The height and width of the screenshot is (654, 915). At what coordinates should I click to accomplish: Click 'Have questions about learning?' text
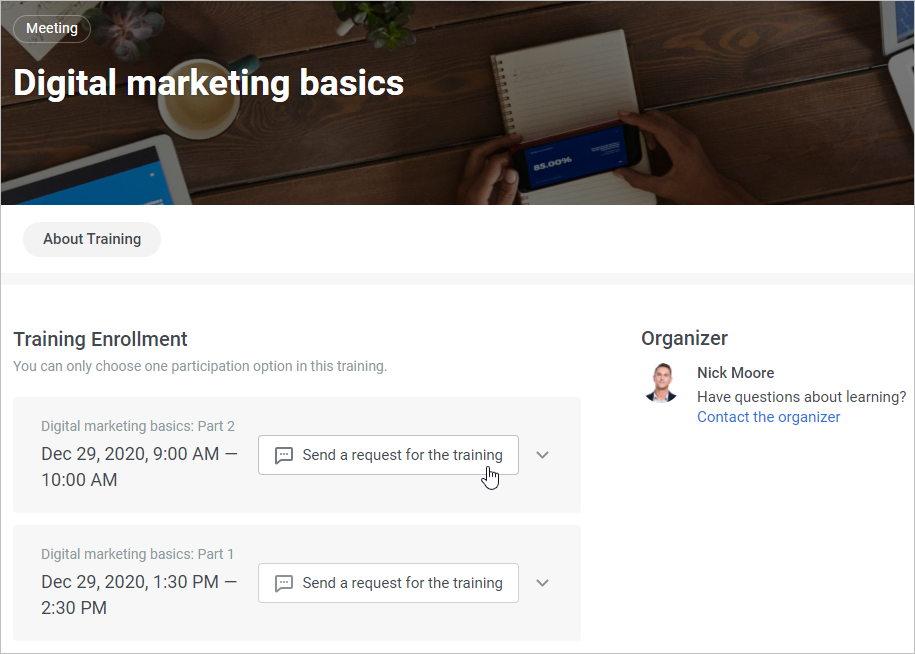801,397
